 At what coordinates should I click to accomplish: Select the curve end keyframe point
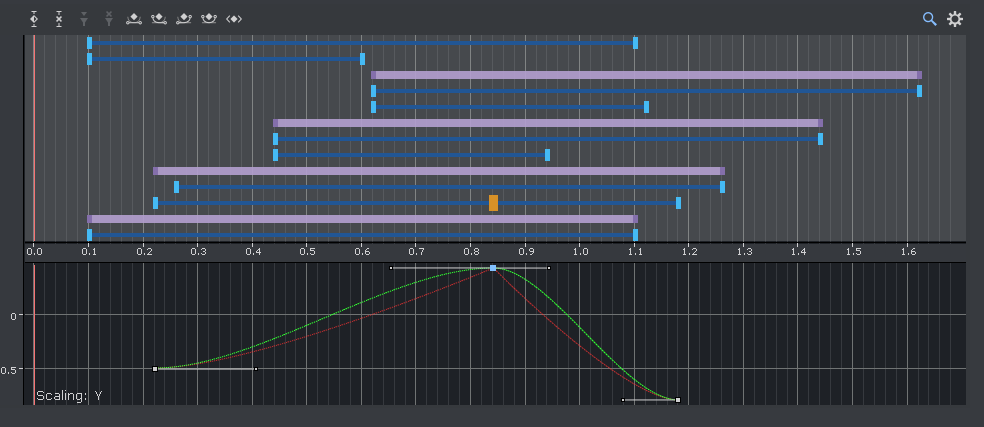pyautogui.click(x=678, y=400)
